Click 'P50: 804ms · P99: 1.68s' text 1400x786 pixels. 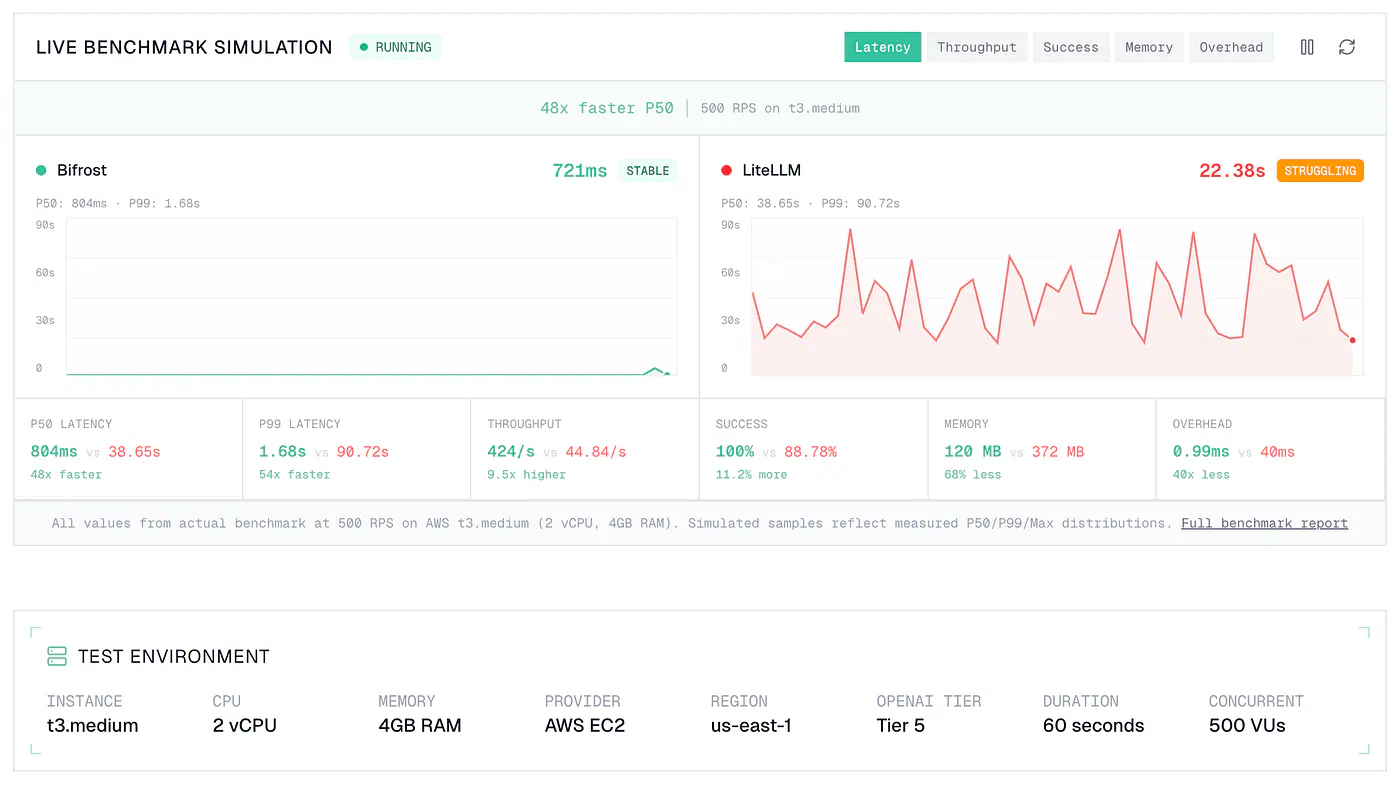[118, 203]
